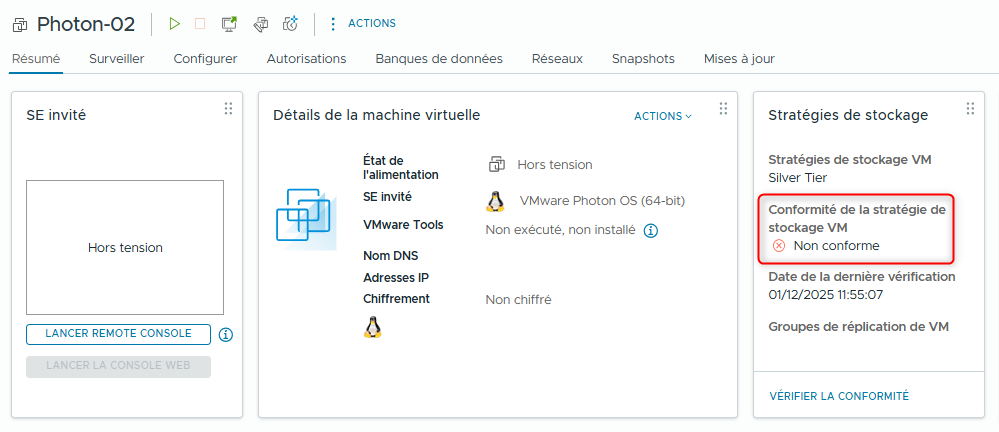Click the power state icon beside Hors tension
The image size is (999, 432).
pos(496,164)
